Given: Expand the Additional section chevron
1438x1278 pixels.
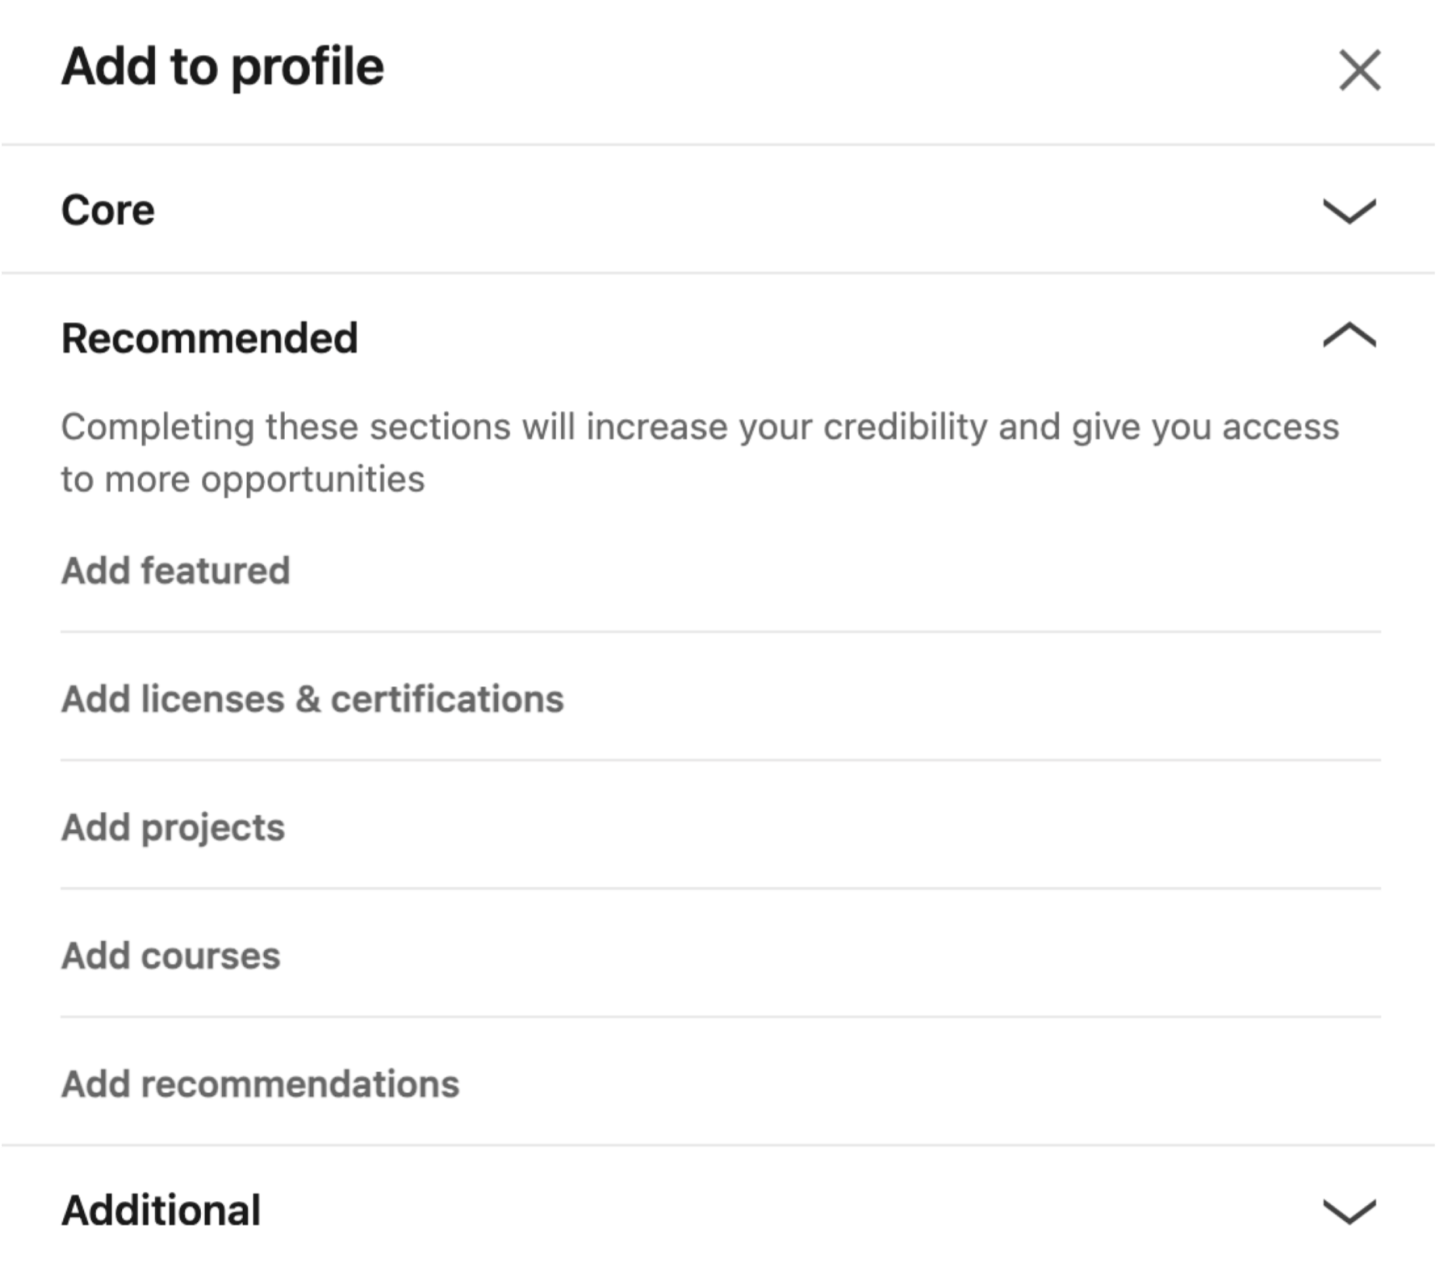Looking at the screenshot, I should 1349,1211.
